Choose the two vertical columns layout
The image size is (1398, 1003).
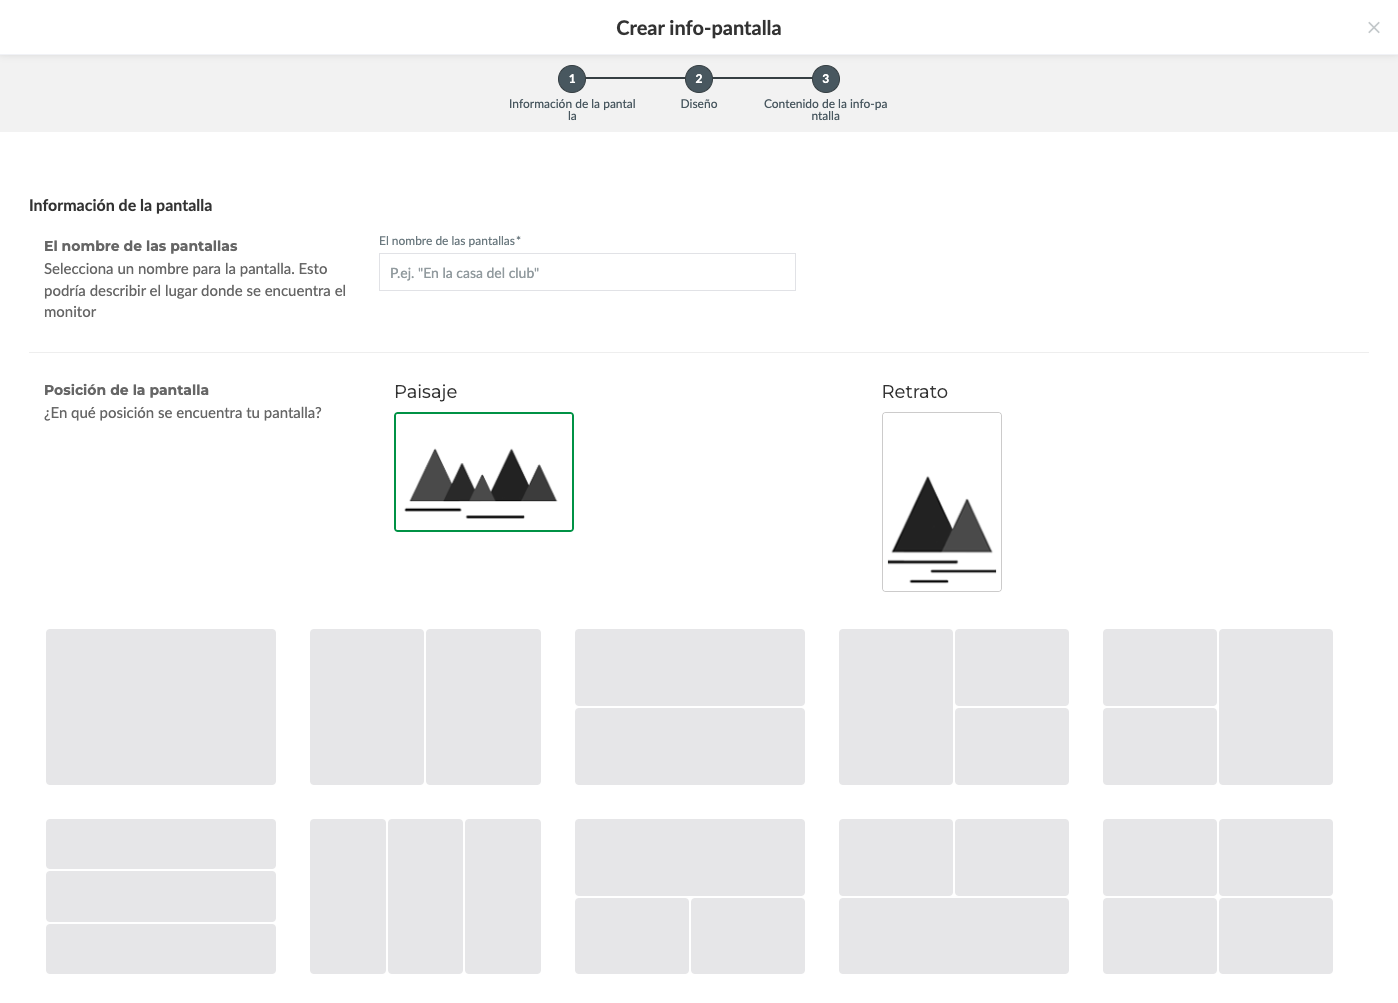point(425,707)
